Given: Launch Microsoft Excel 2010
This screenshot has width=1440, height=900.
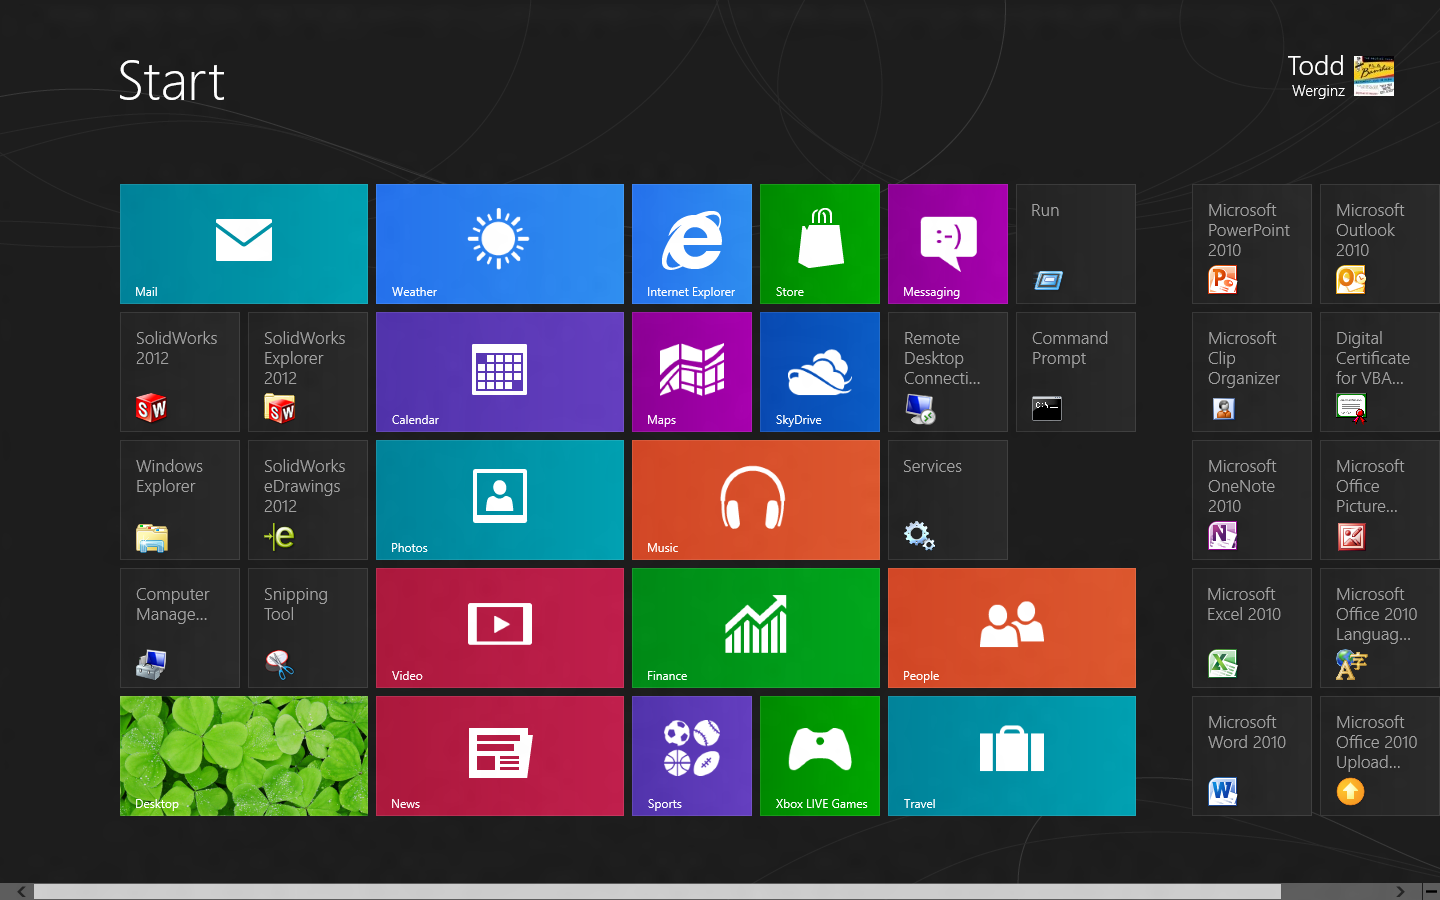Looking at the screenshot, I should pos(1252,628).
